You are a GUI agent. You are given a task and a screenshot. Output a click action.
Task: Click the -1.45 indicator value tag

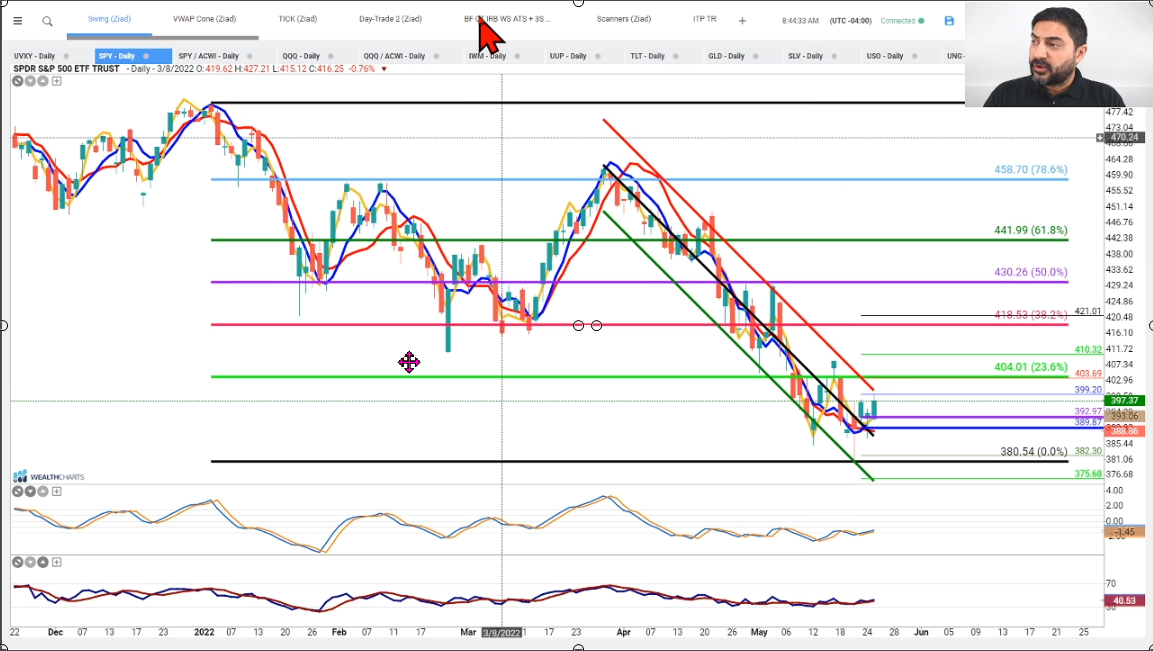click(x=1125, y=532)
